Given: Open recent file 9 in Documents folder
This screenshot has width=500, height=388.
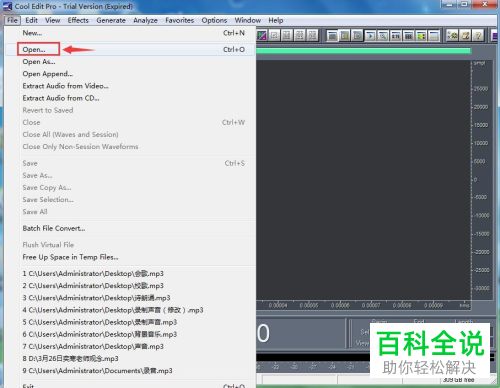Looking at the screenshot, I should click(x=130, y=371).
